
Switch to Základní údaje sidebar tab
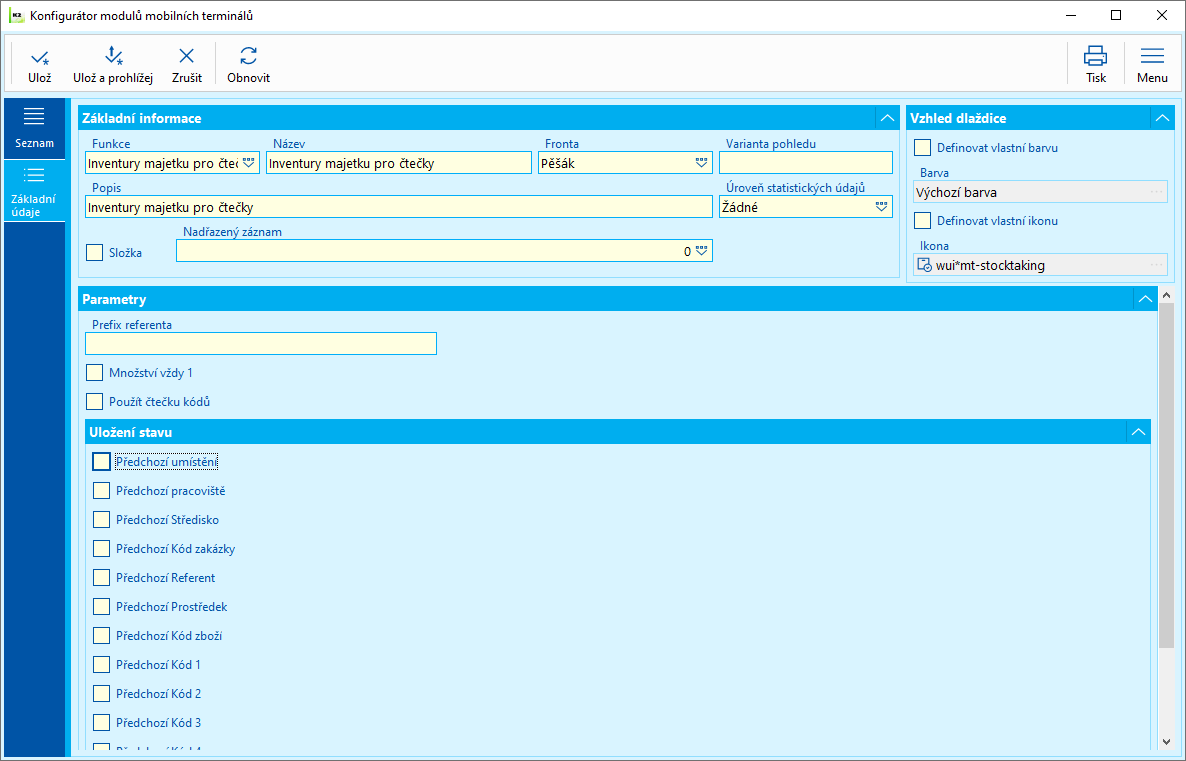(x=34, y=192)
